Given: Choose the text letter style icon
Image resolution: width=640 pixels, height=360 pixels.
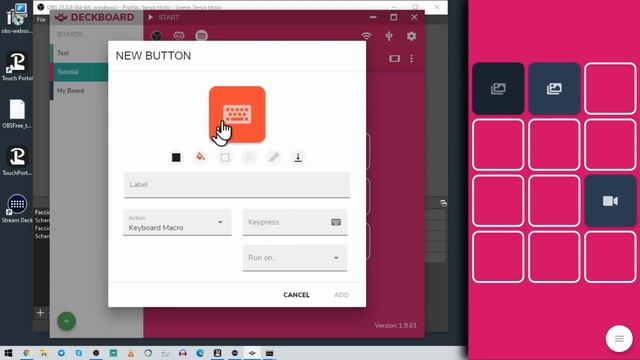Looking at the screenshot, I should 249,157.
